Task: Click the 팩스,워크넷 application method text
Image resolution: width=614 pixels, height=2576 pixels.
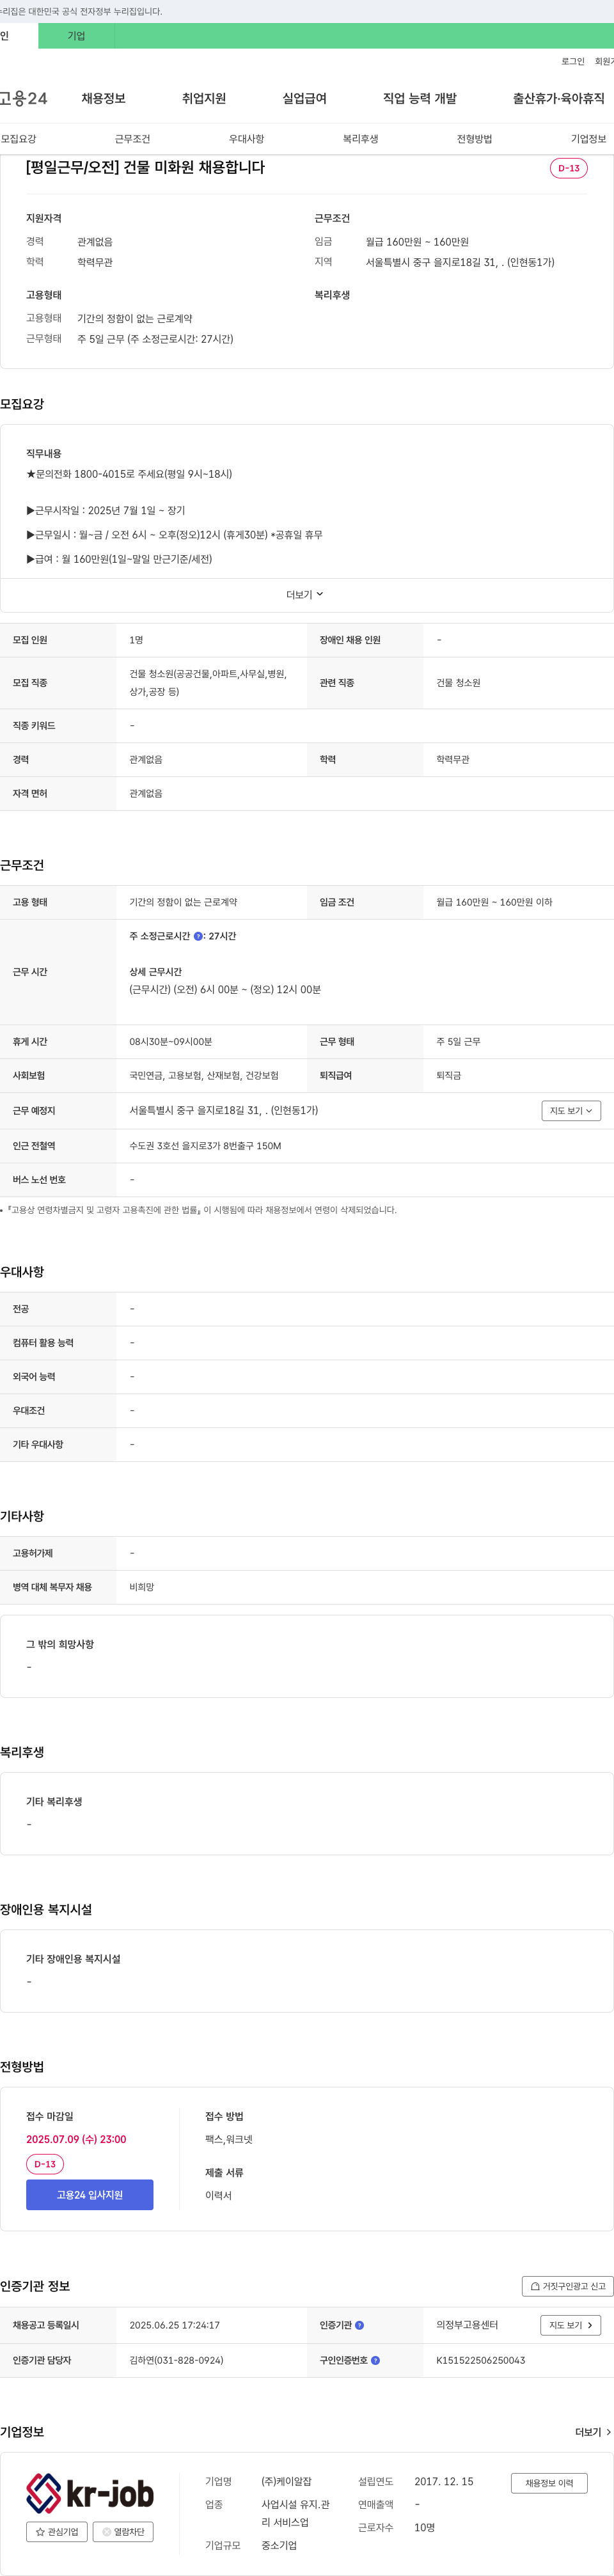Action: click(x=229, y=2139)
